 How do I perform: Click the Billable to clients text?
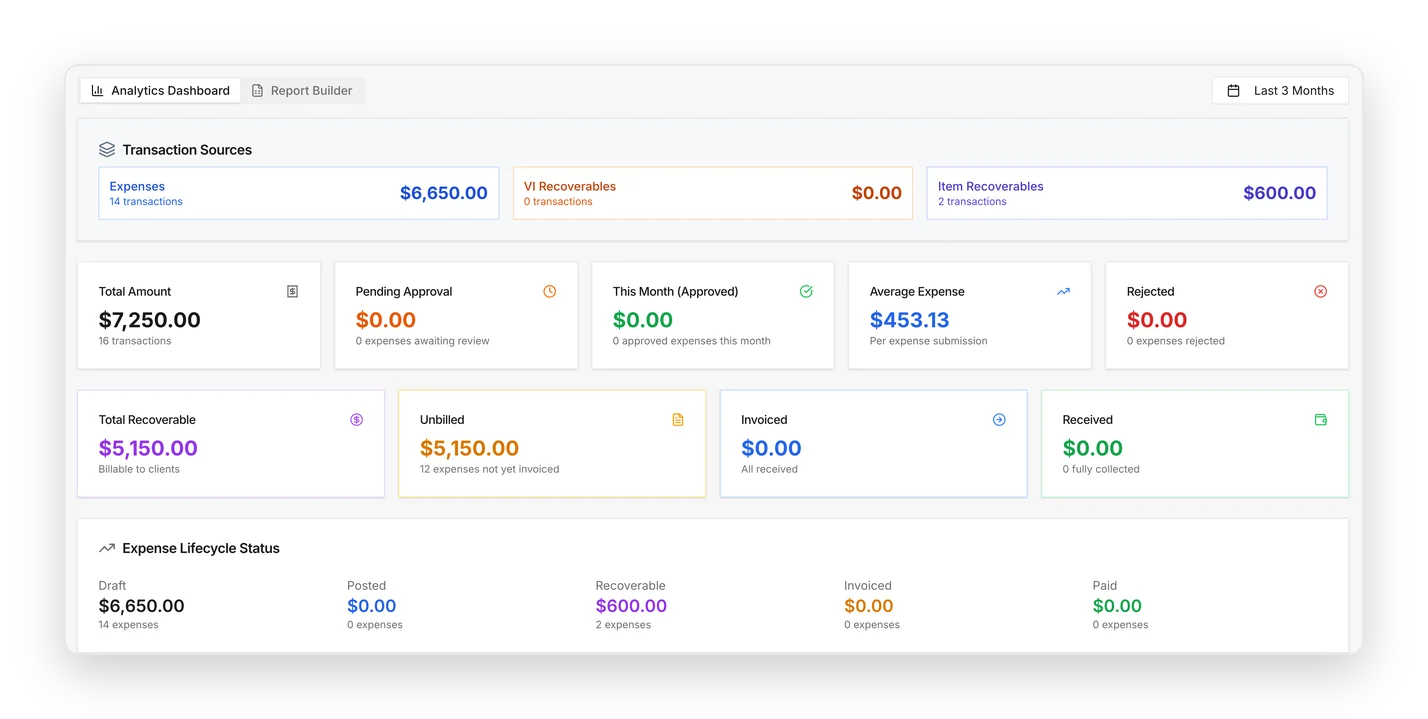[139, 469]
